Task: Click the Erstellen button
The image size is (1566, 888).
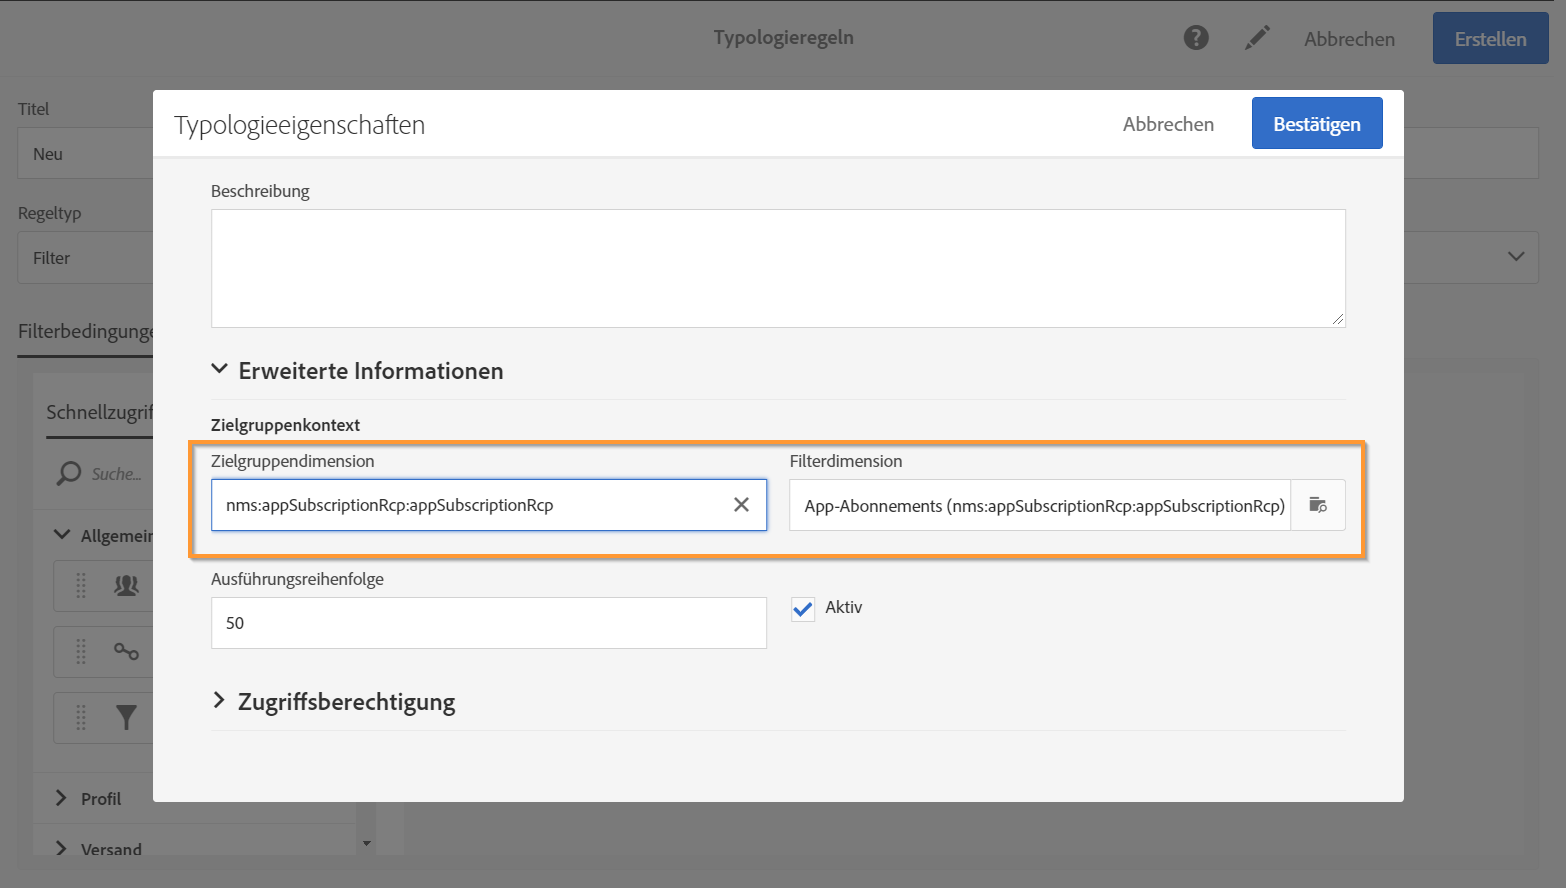Action: (1490, 39)
